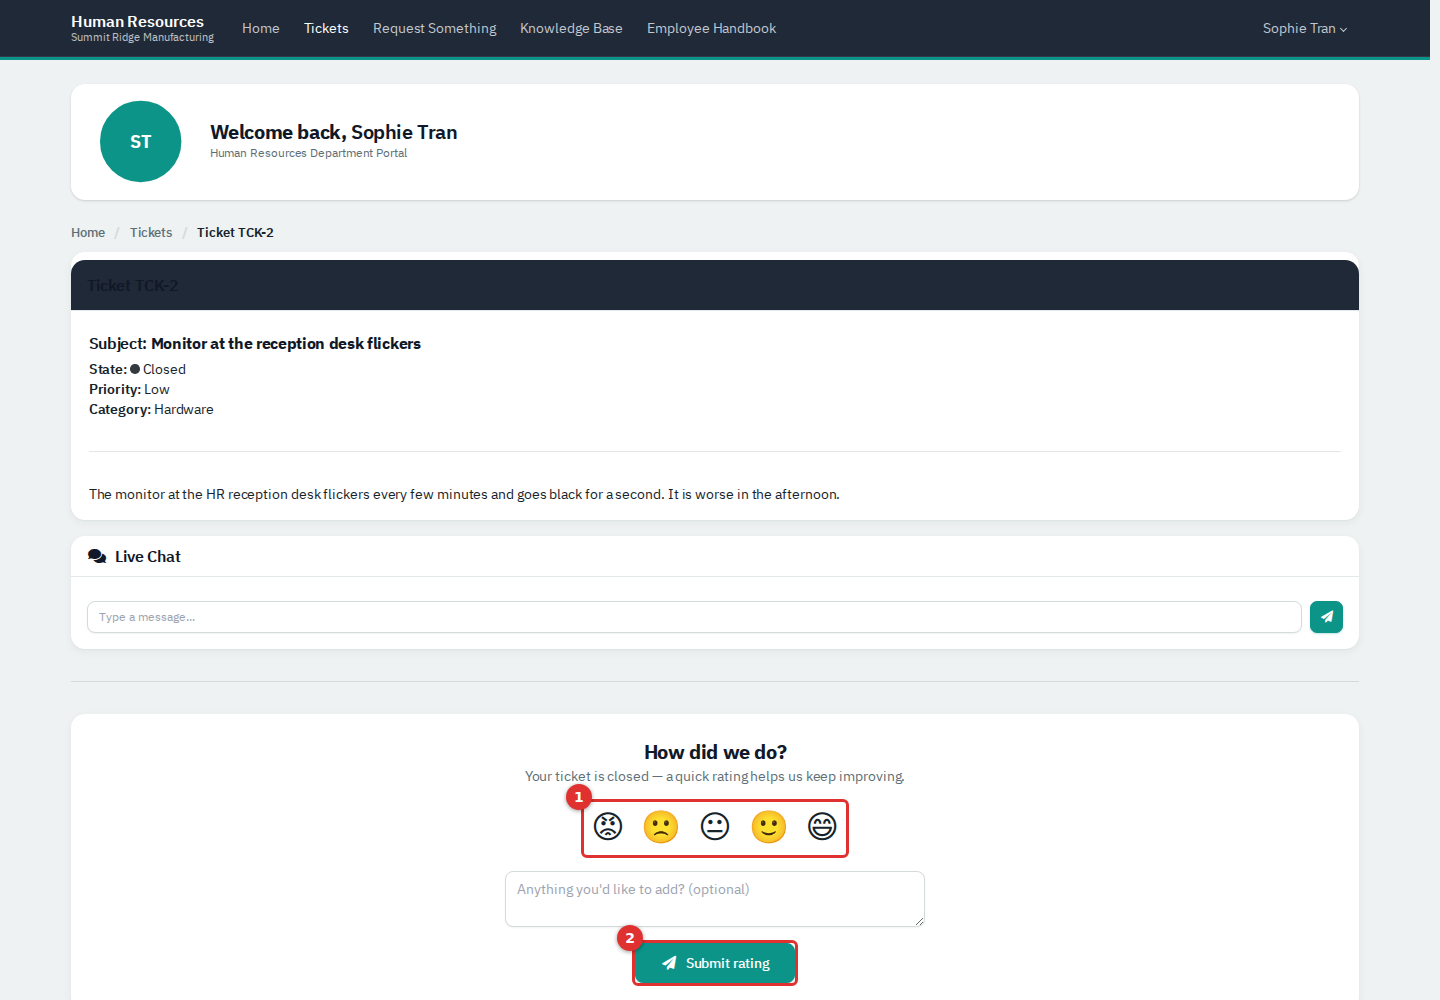The height and width of the screenshot is (1000, 1440).
Task: Click the Human Resources brand logo
Action: pos(142,28)
